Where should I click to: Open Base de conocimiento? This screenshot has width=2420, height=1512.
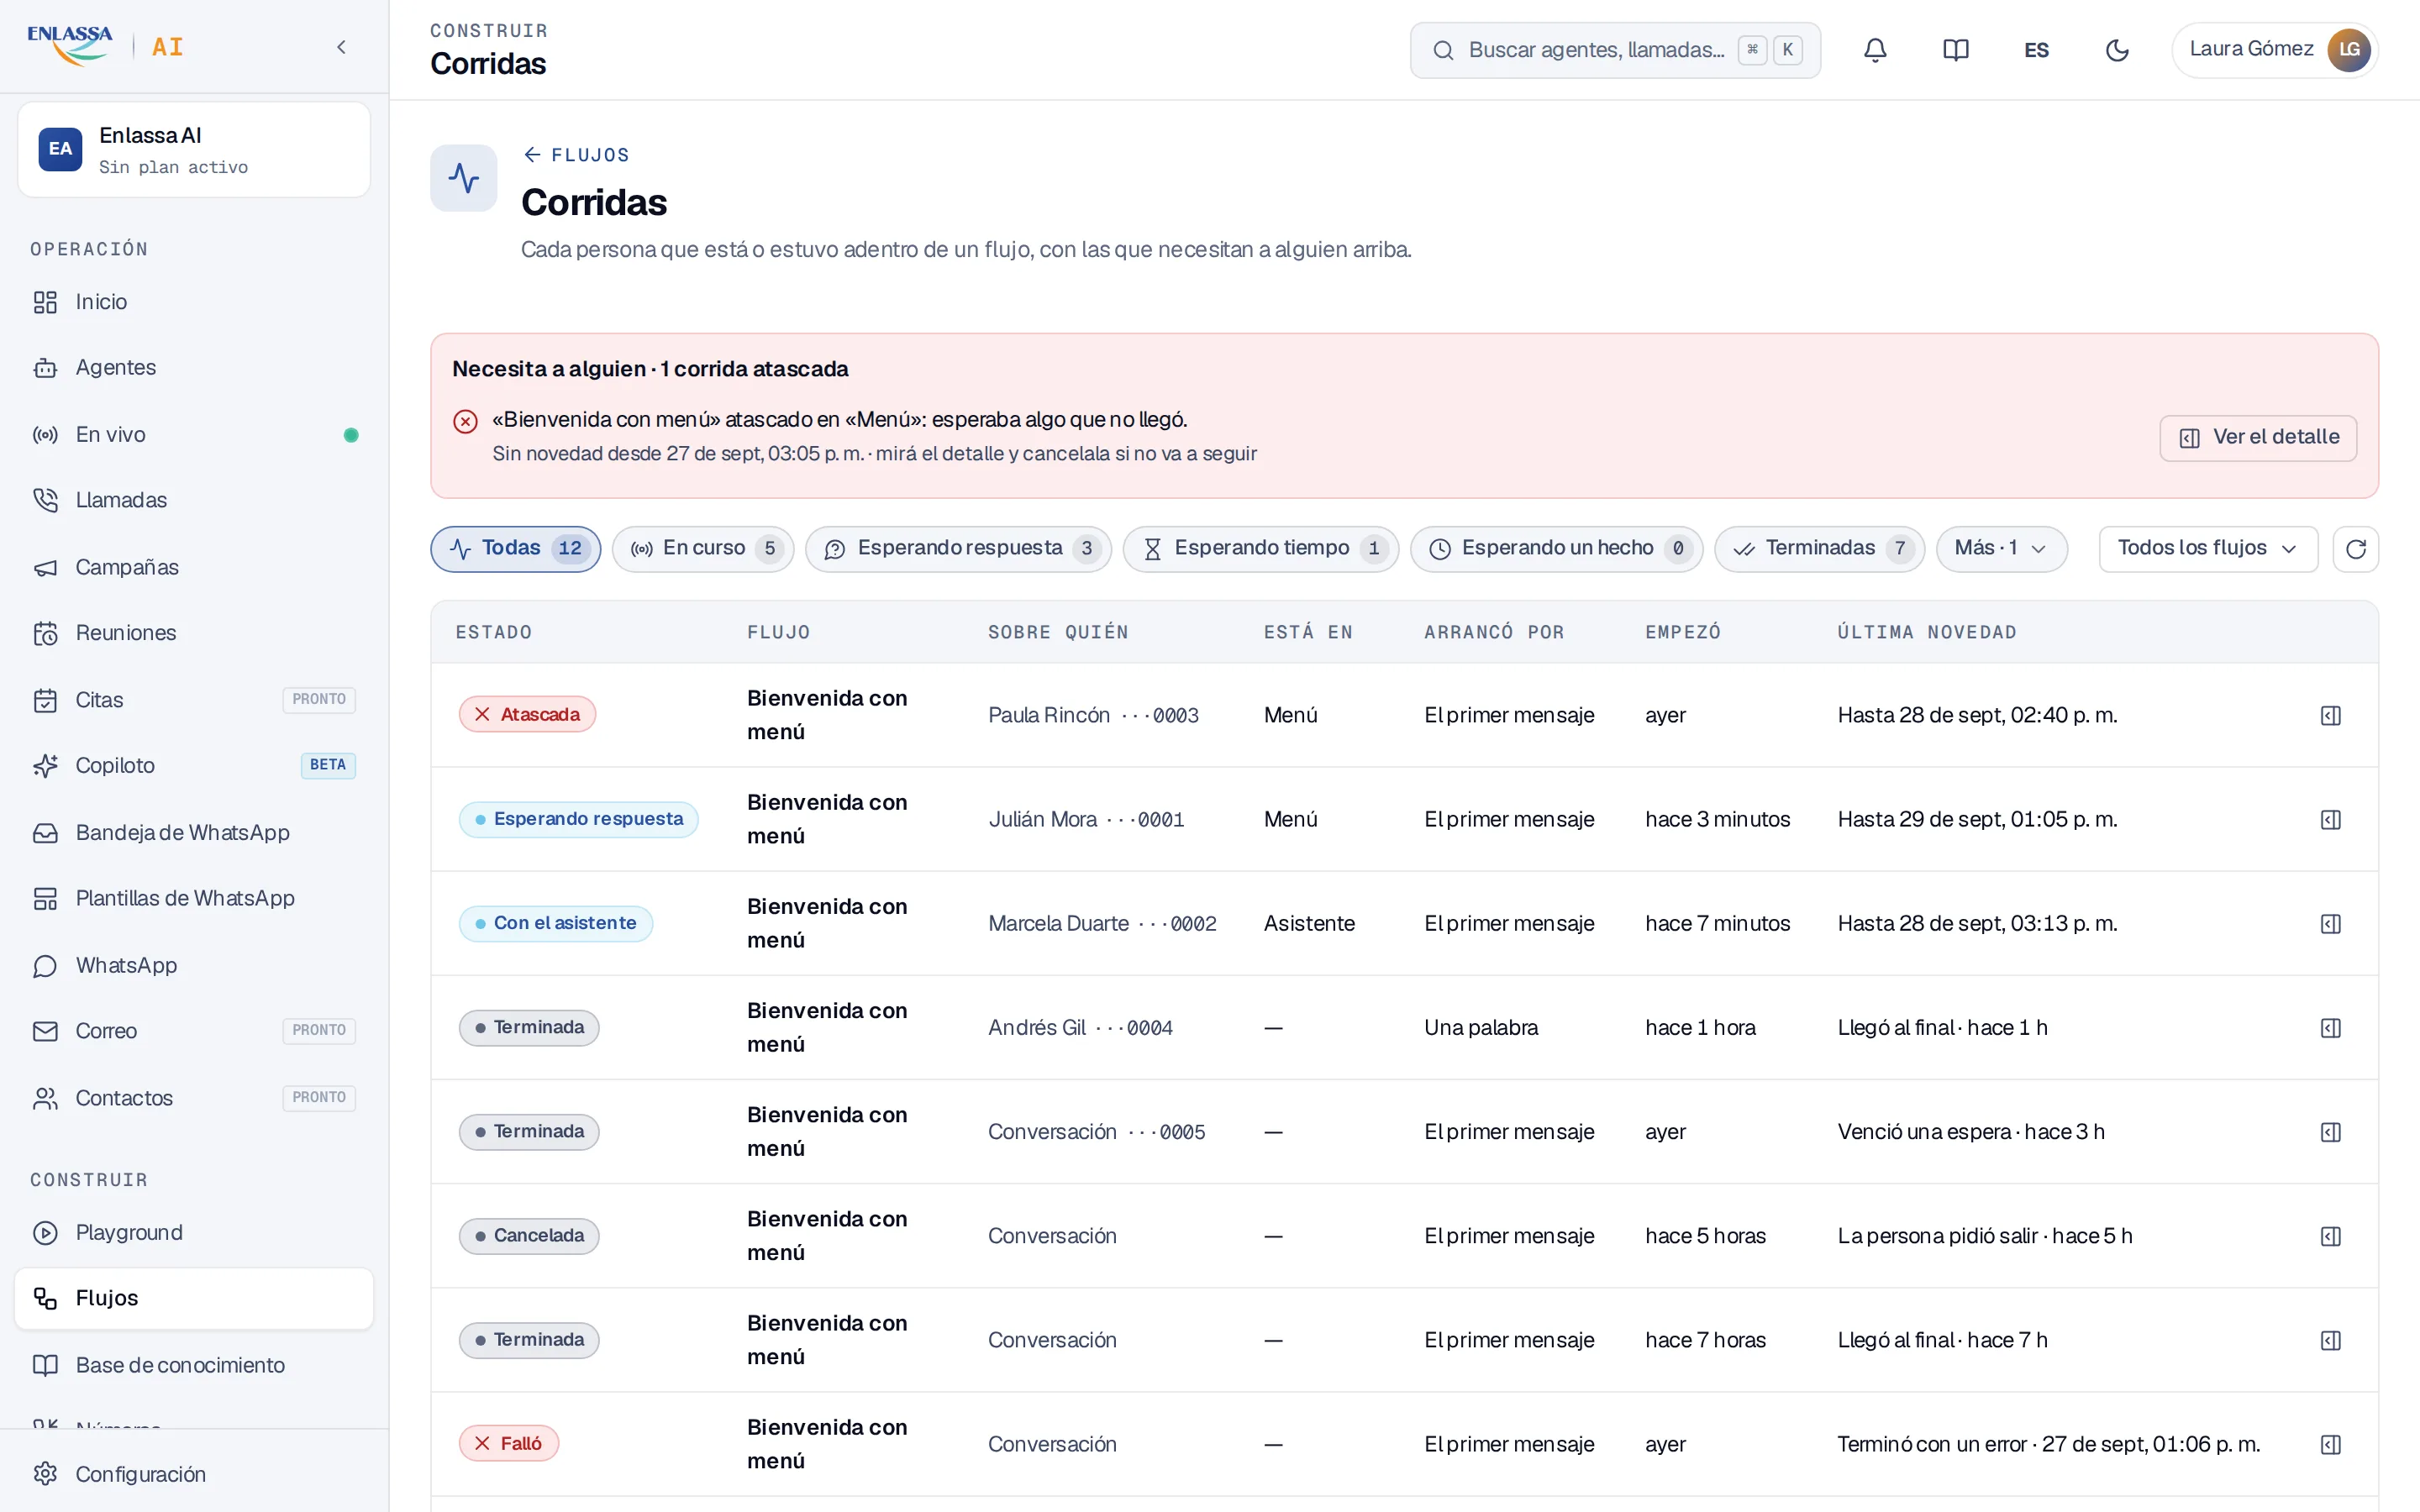[194, 1365]
